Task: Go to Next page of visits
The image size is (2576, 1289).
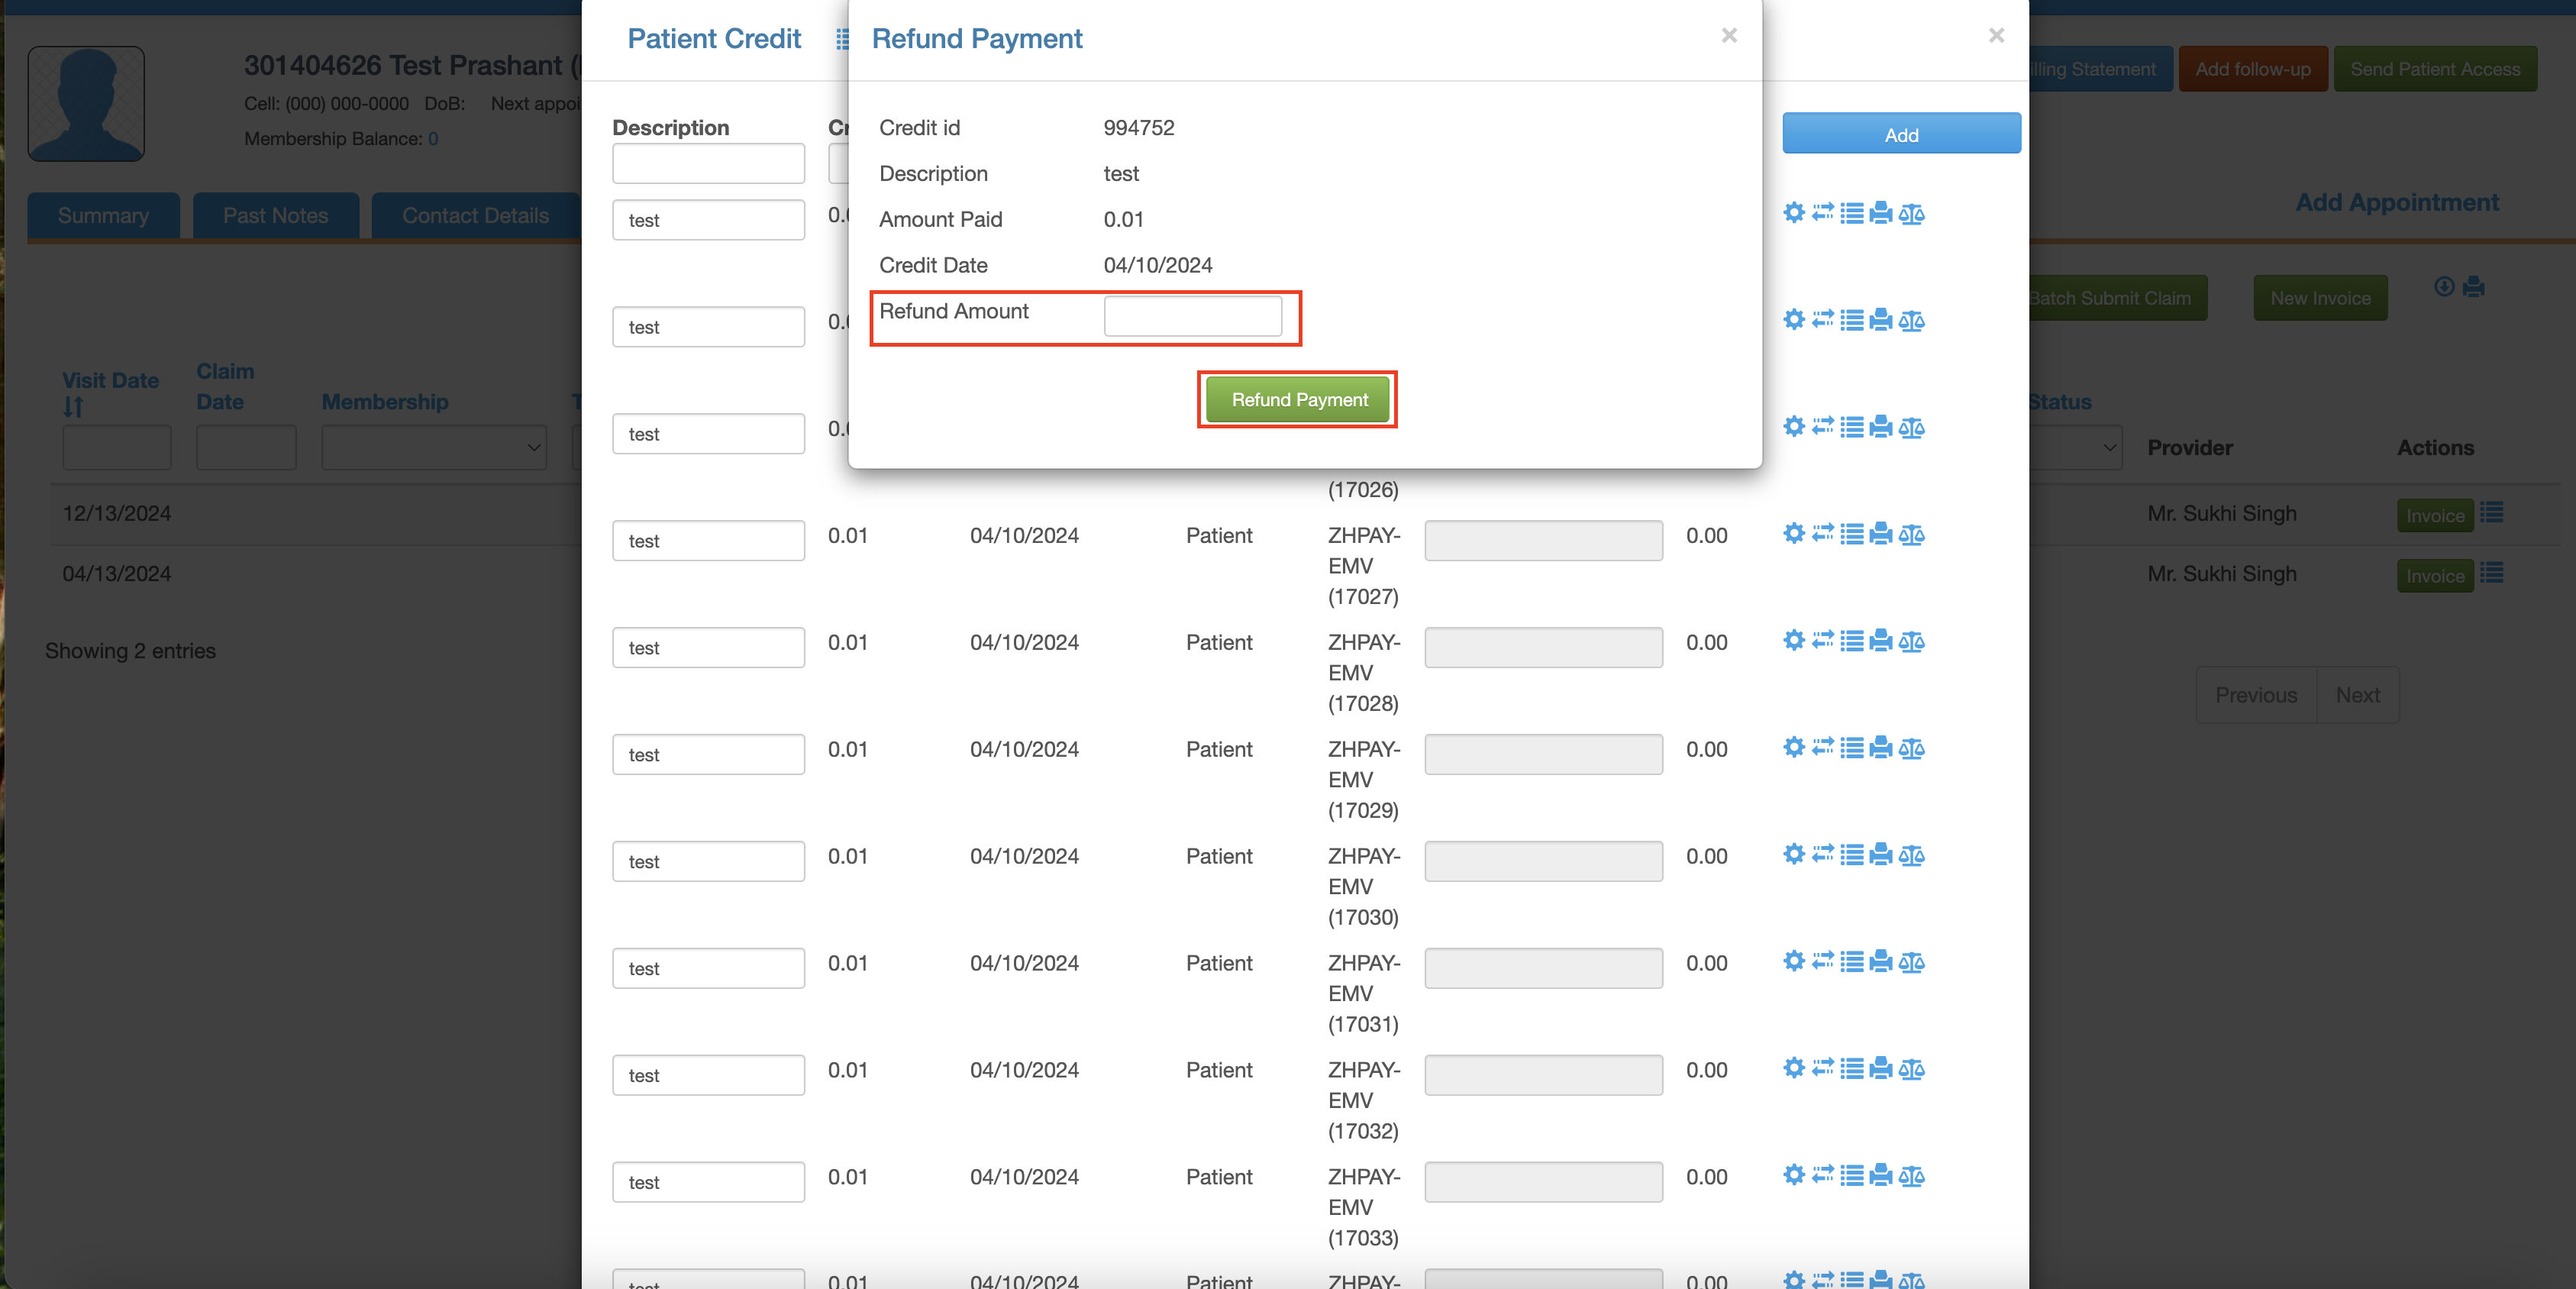Action: tap(2358, 695)
